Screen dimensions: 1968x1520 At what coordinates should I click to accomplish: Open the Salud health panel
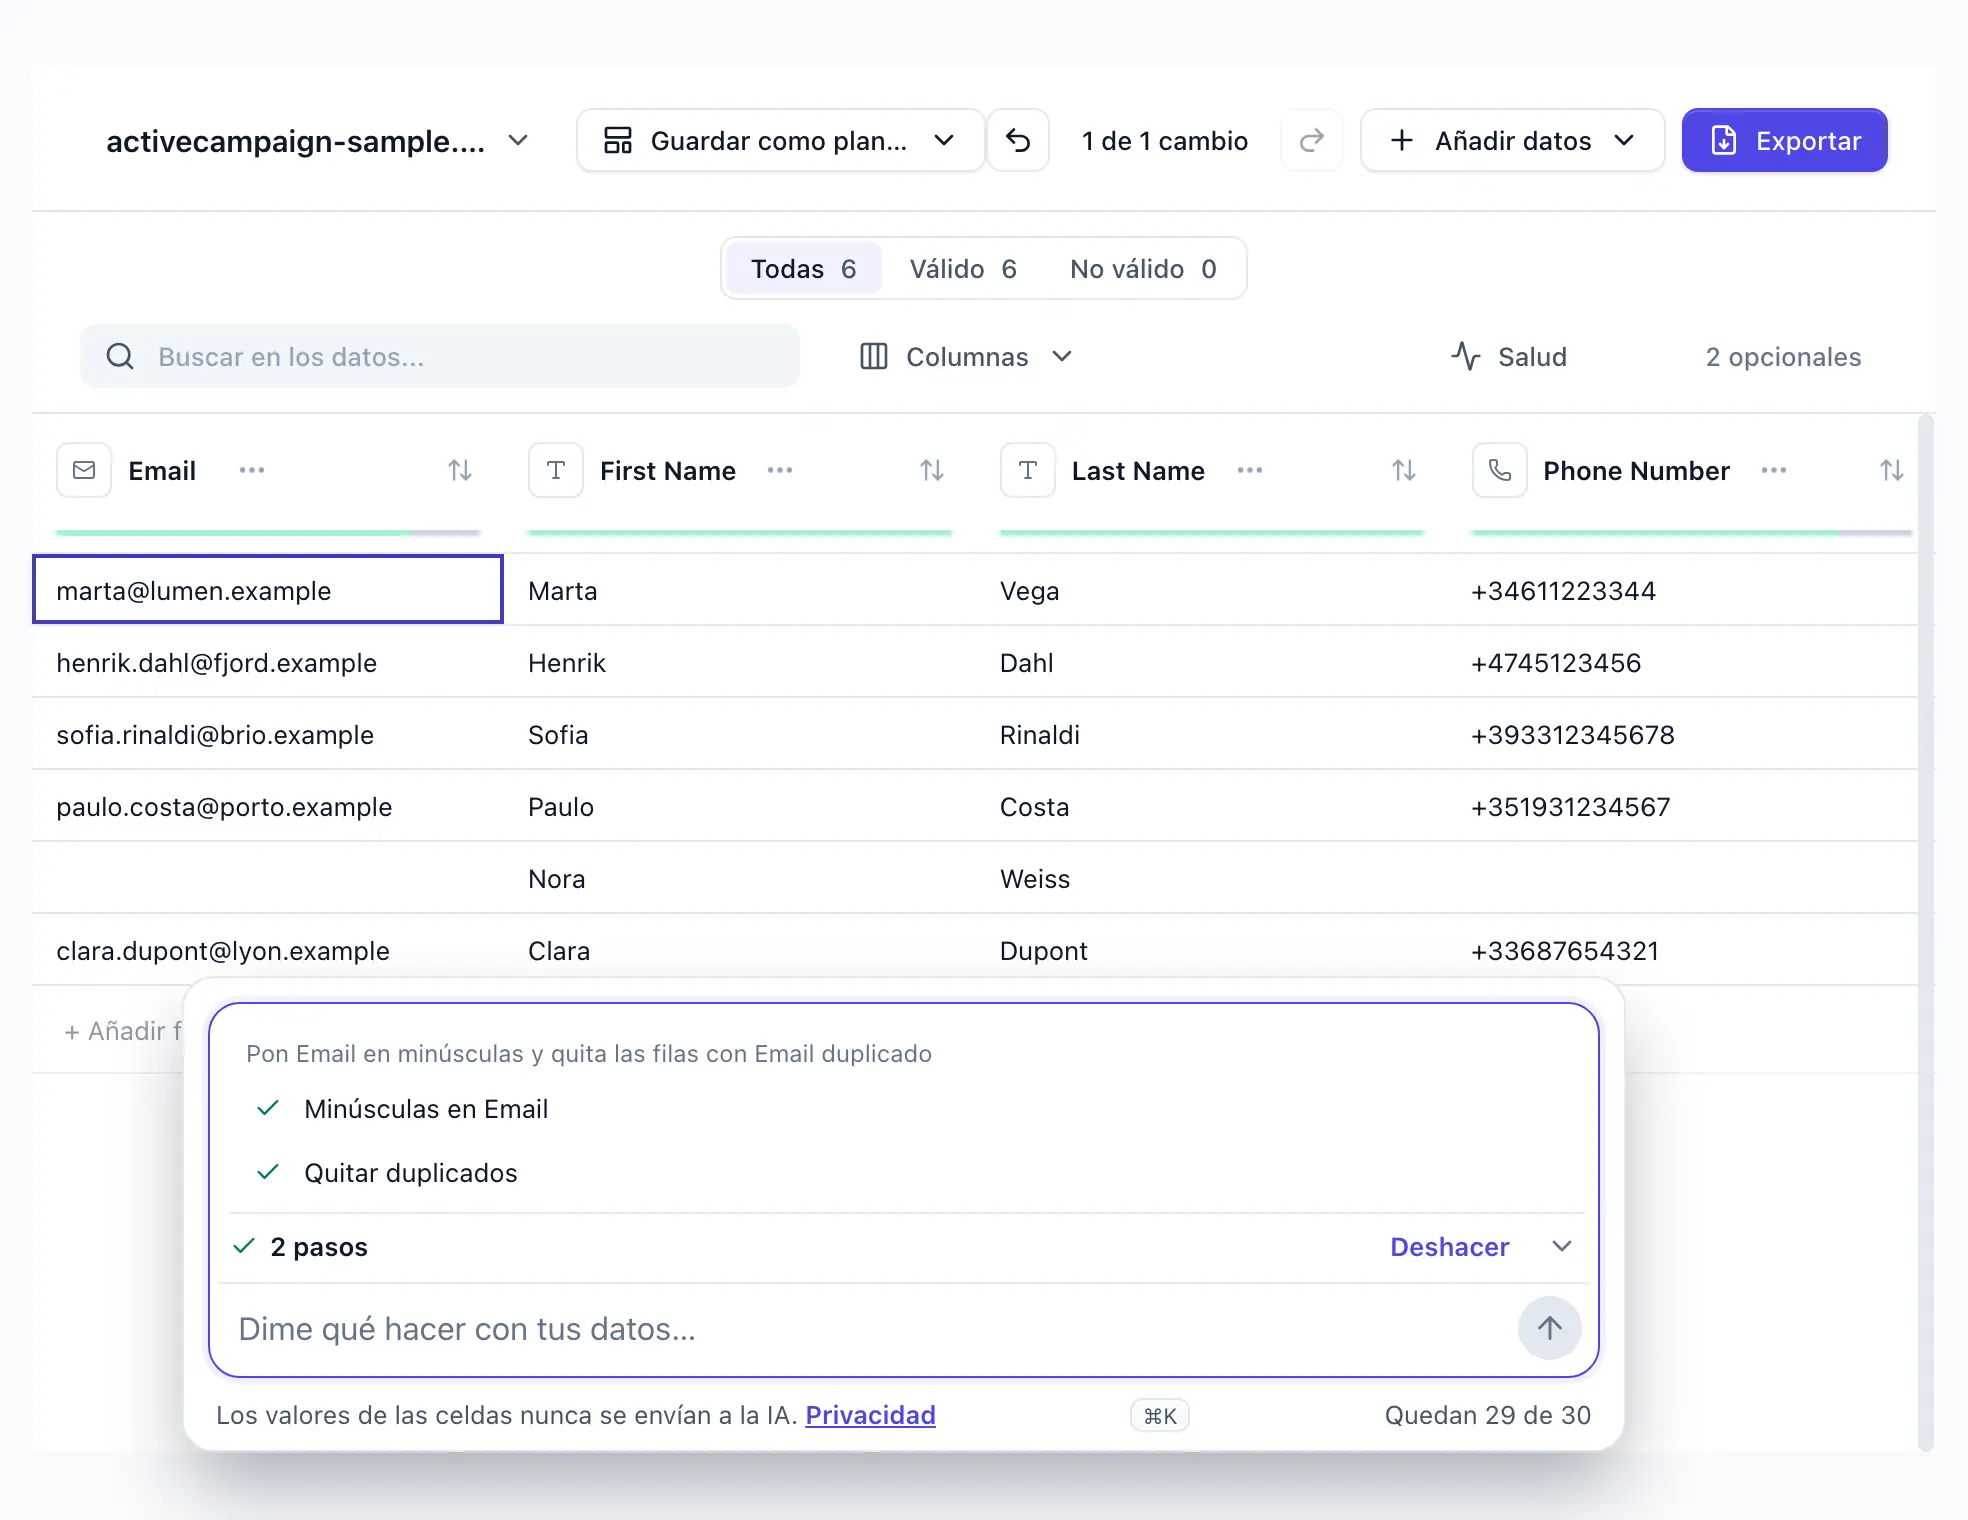[1510, 356]
